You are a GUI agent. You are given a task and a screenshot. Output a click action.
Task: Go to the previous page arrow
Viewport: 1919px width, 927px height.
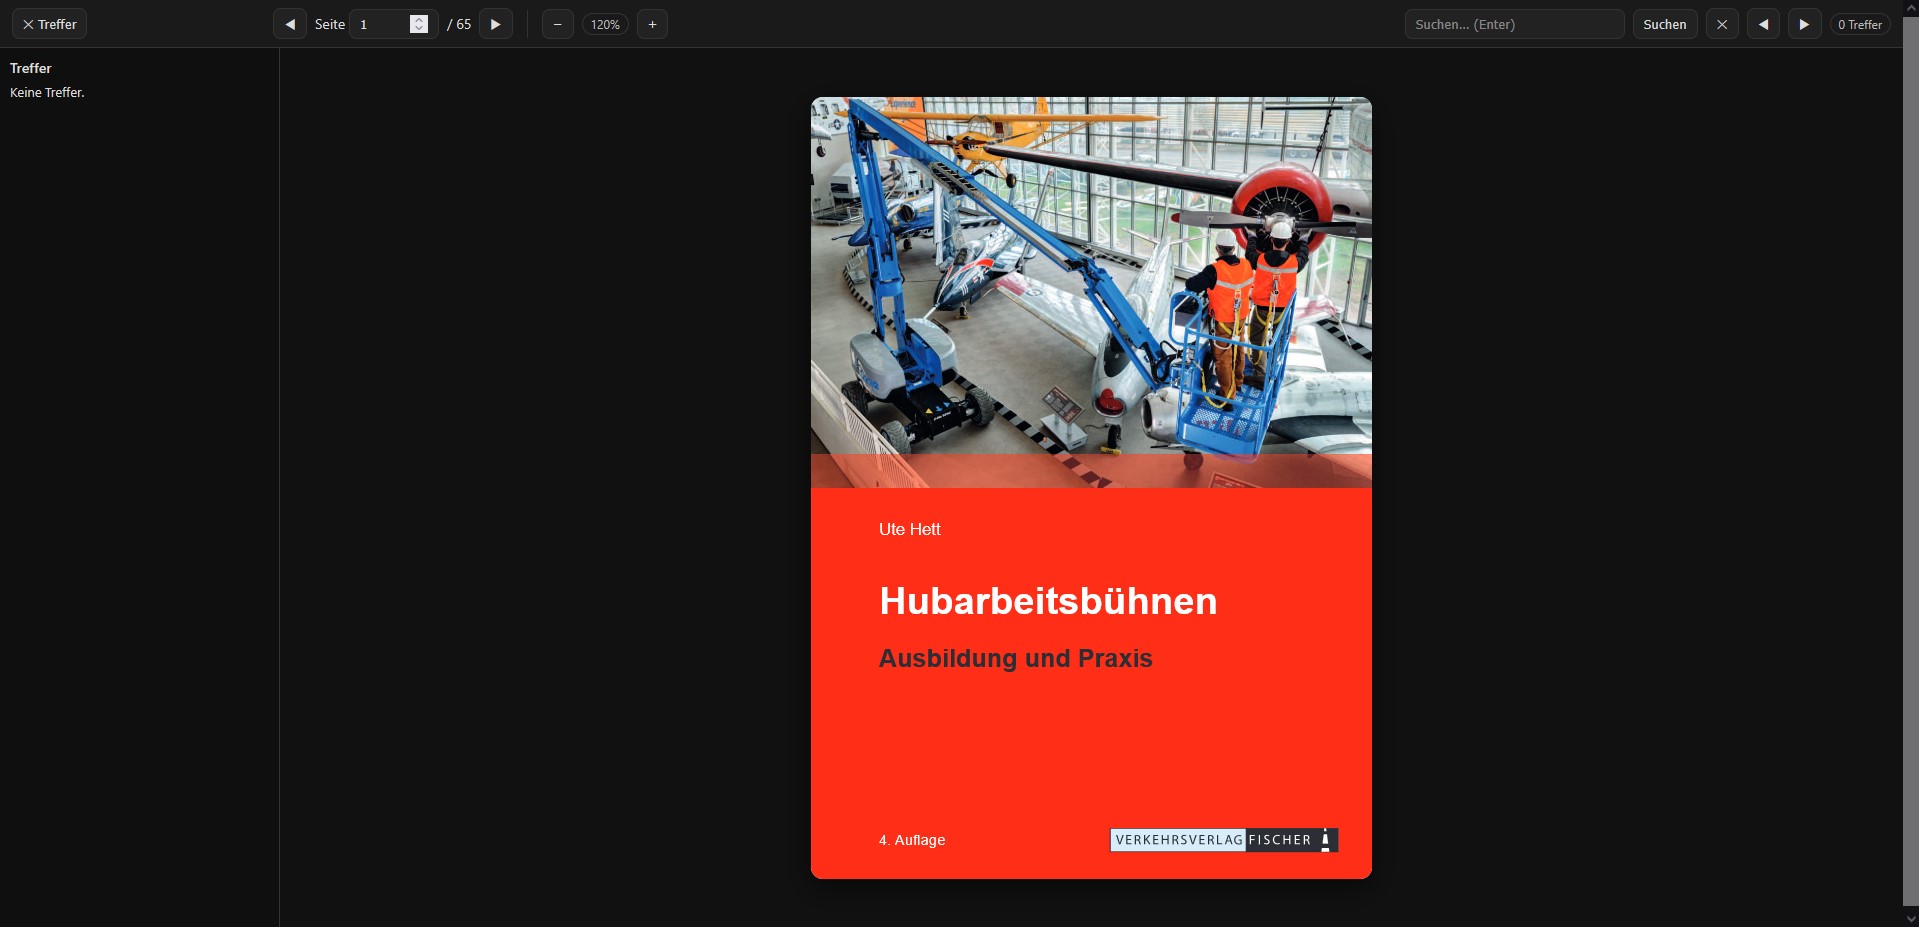(290, 24)
